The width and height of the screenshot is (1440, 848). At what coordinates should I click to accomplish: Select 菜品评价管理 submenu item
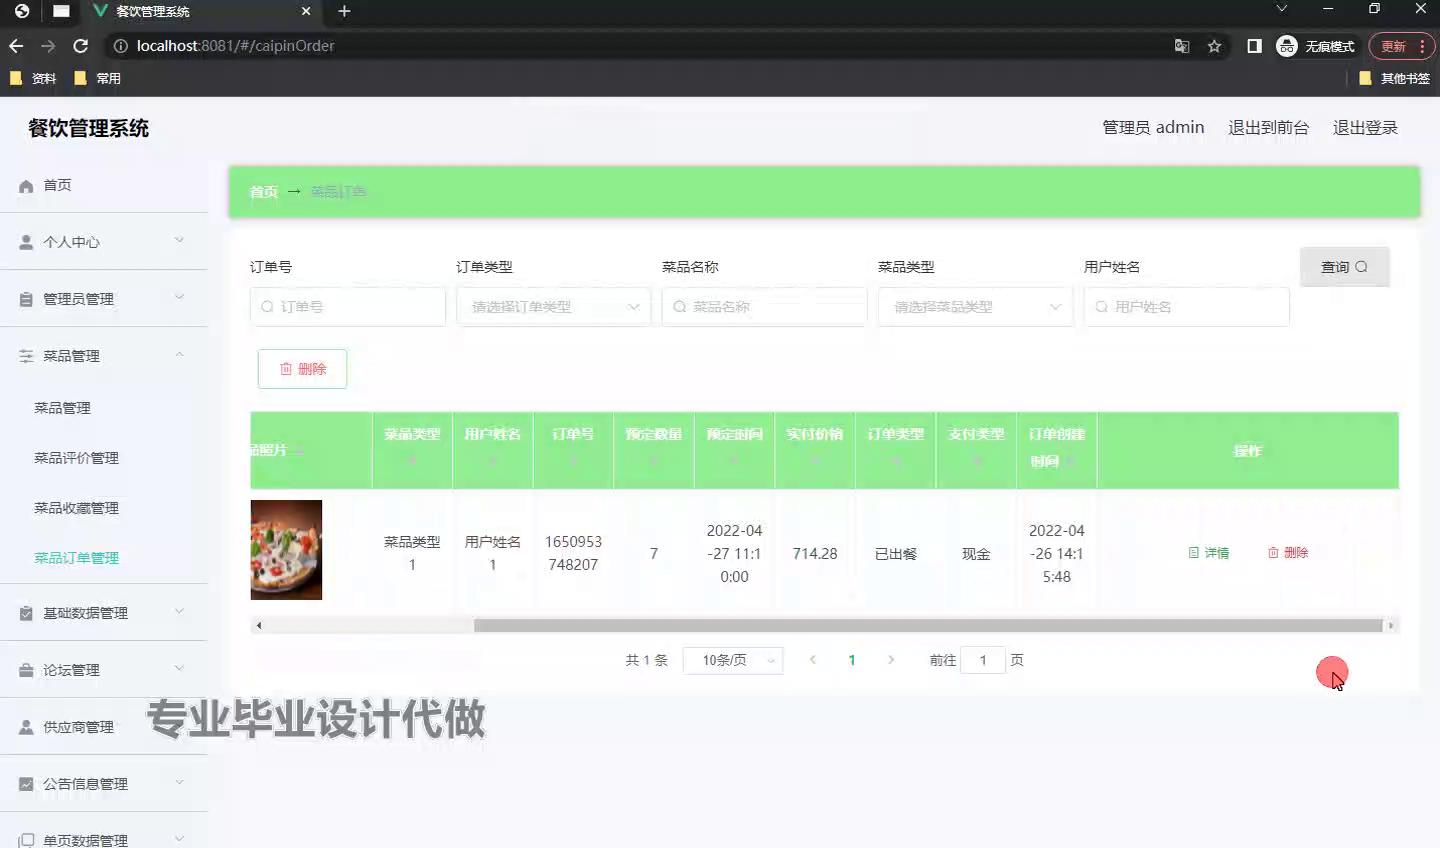coord(76,458)
